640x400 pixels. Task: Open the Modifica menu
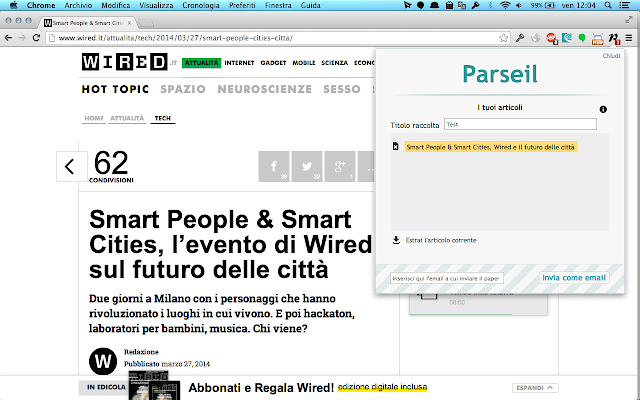click(116, 5)
